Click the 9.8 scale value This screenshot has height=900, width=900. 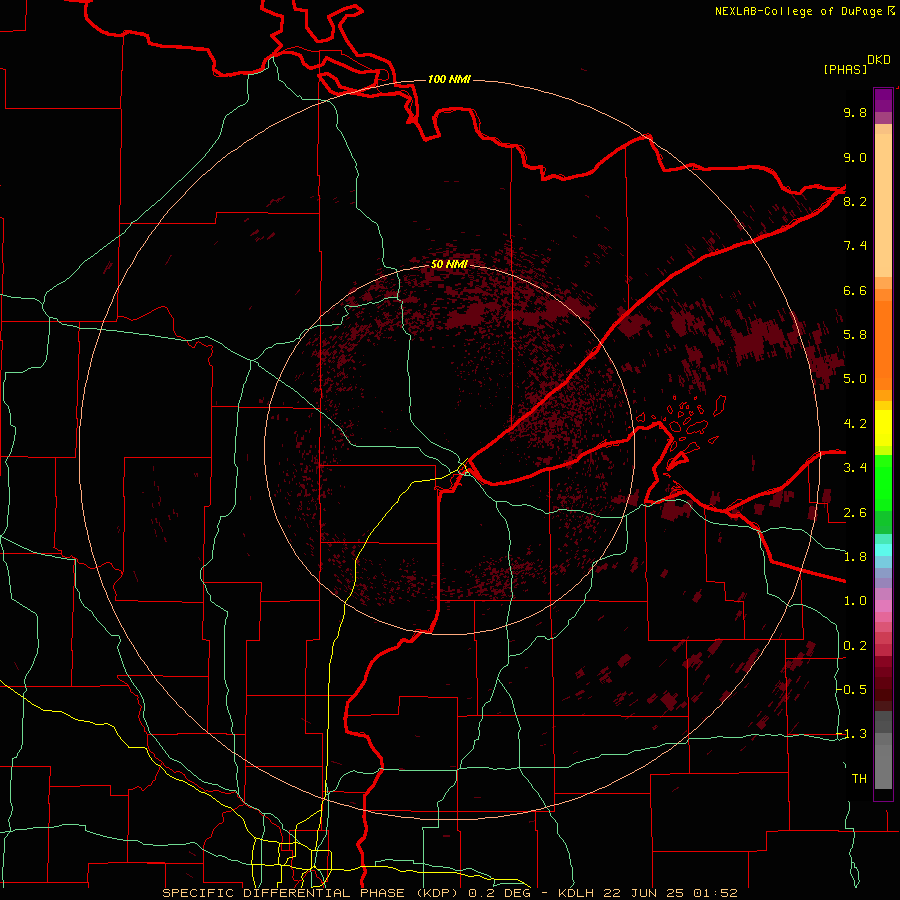pos(855,112)
